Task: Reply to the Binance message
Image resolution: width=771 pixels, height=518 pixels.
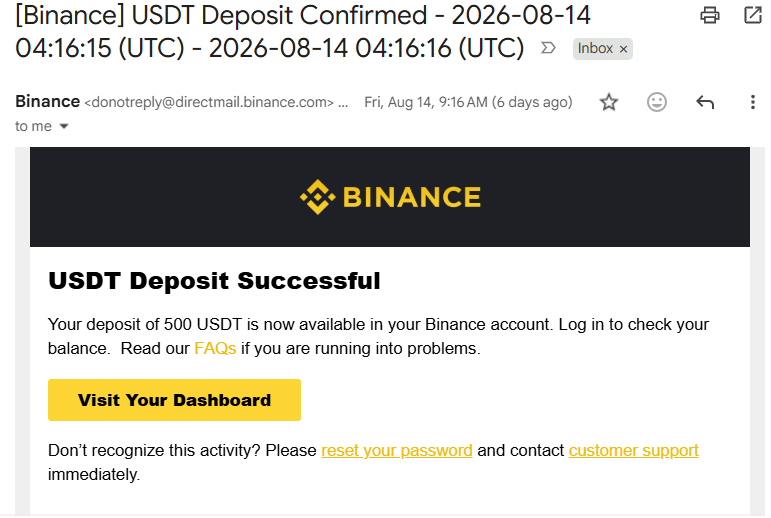Action: click(x=705, y=102)
